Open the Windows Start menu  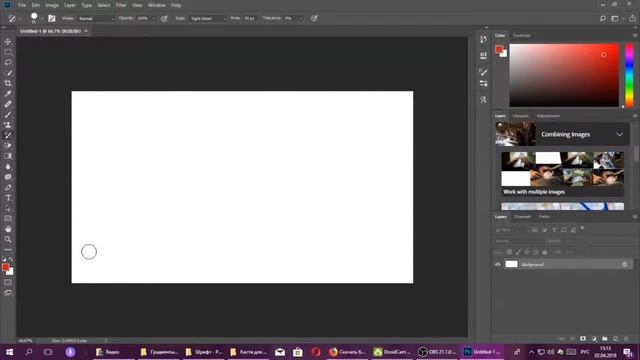(x=9, y=352)
